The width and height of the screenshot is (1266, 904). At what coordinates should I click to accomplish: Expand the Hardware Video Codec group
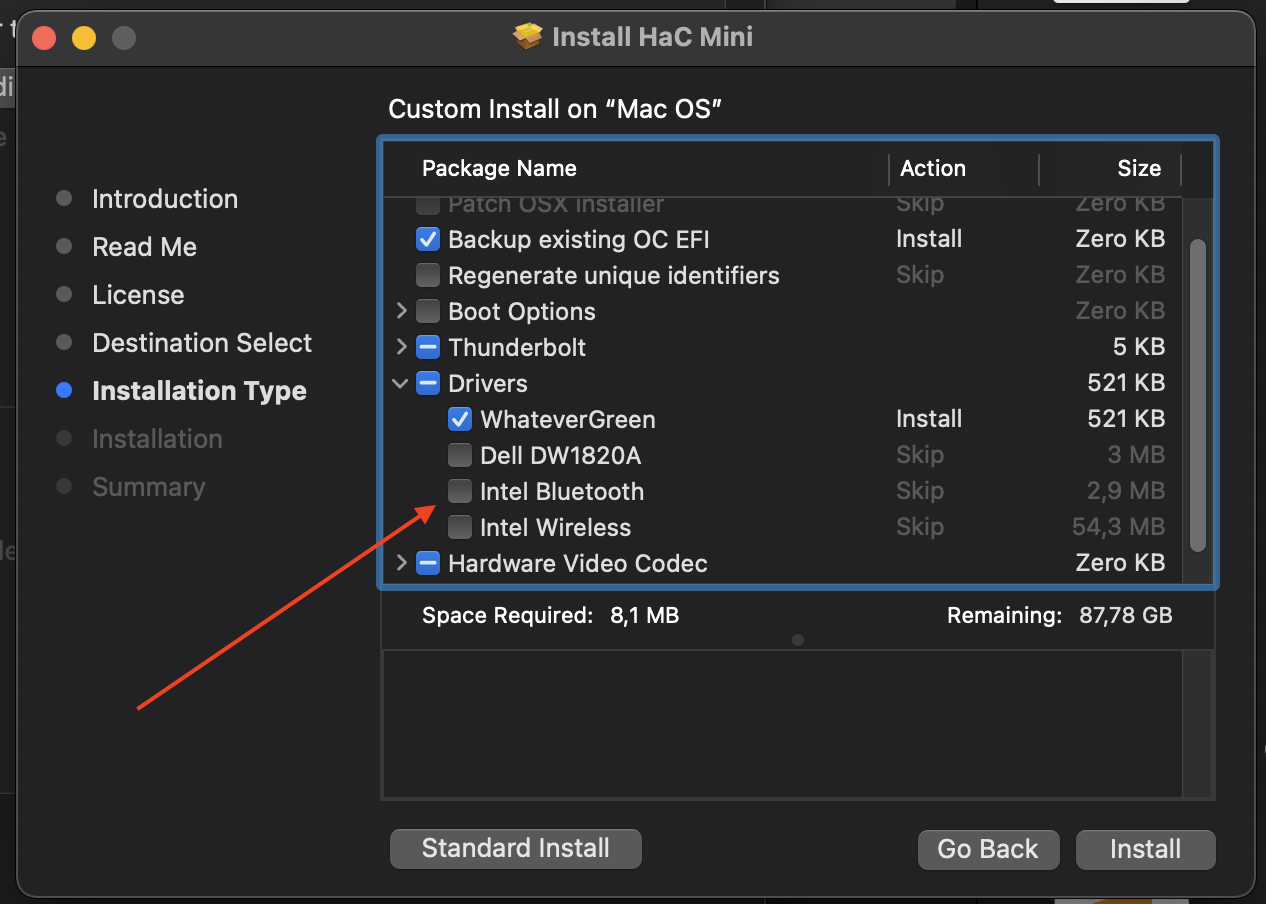tap(401, 563)
